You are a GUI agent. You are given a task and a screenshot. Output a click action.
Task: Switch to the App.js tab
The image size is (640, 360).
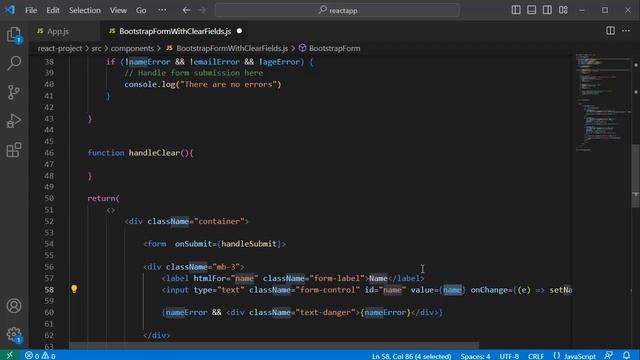(x=58, y=31)
